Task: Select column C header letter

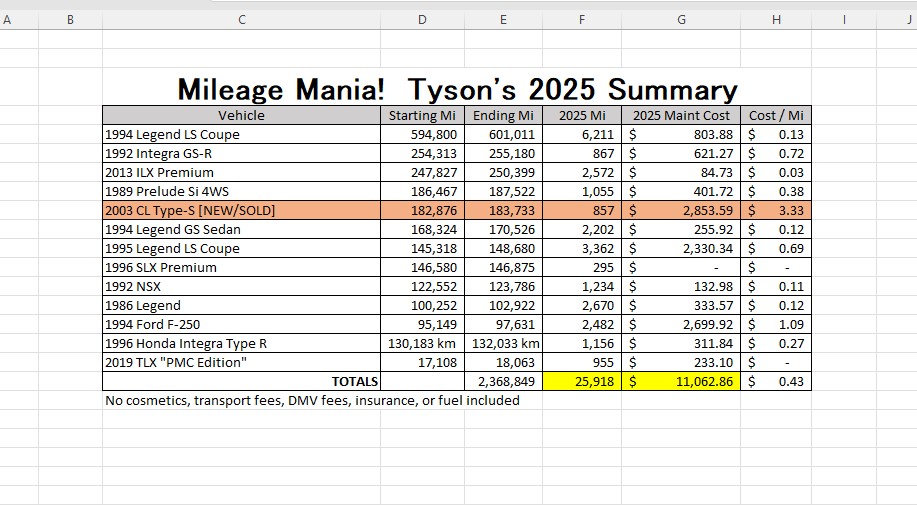Action: click(x=242, y=18)
